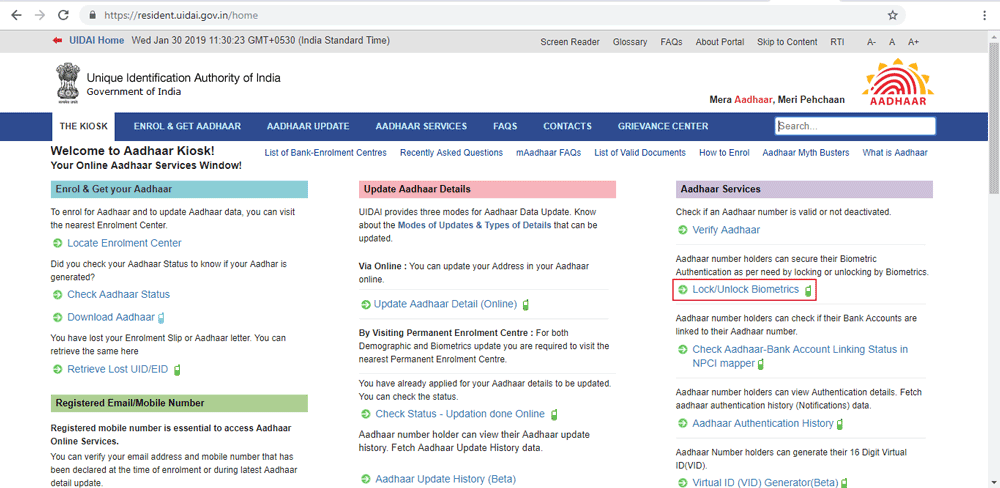Click the green arrow beside Verify Aadhaar
This screenshot has width=1000, height=488.
(x=682, y=230)
